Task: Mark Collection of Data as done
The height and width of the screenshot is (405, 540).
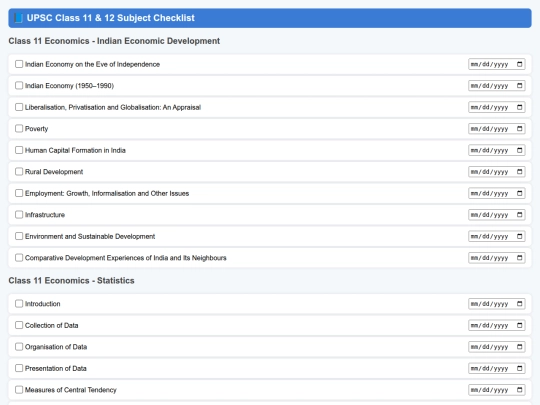Action: coord(19,325)
